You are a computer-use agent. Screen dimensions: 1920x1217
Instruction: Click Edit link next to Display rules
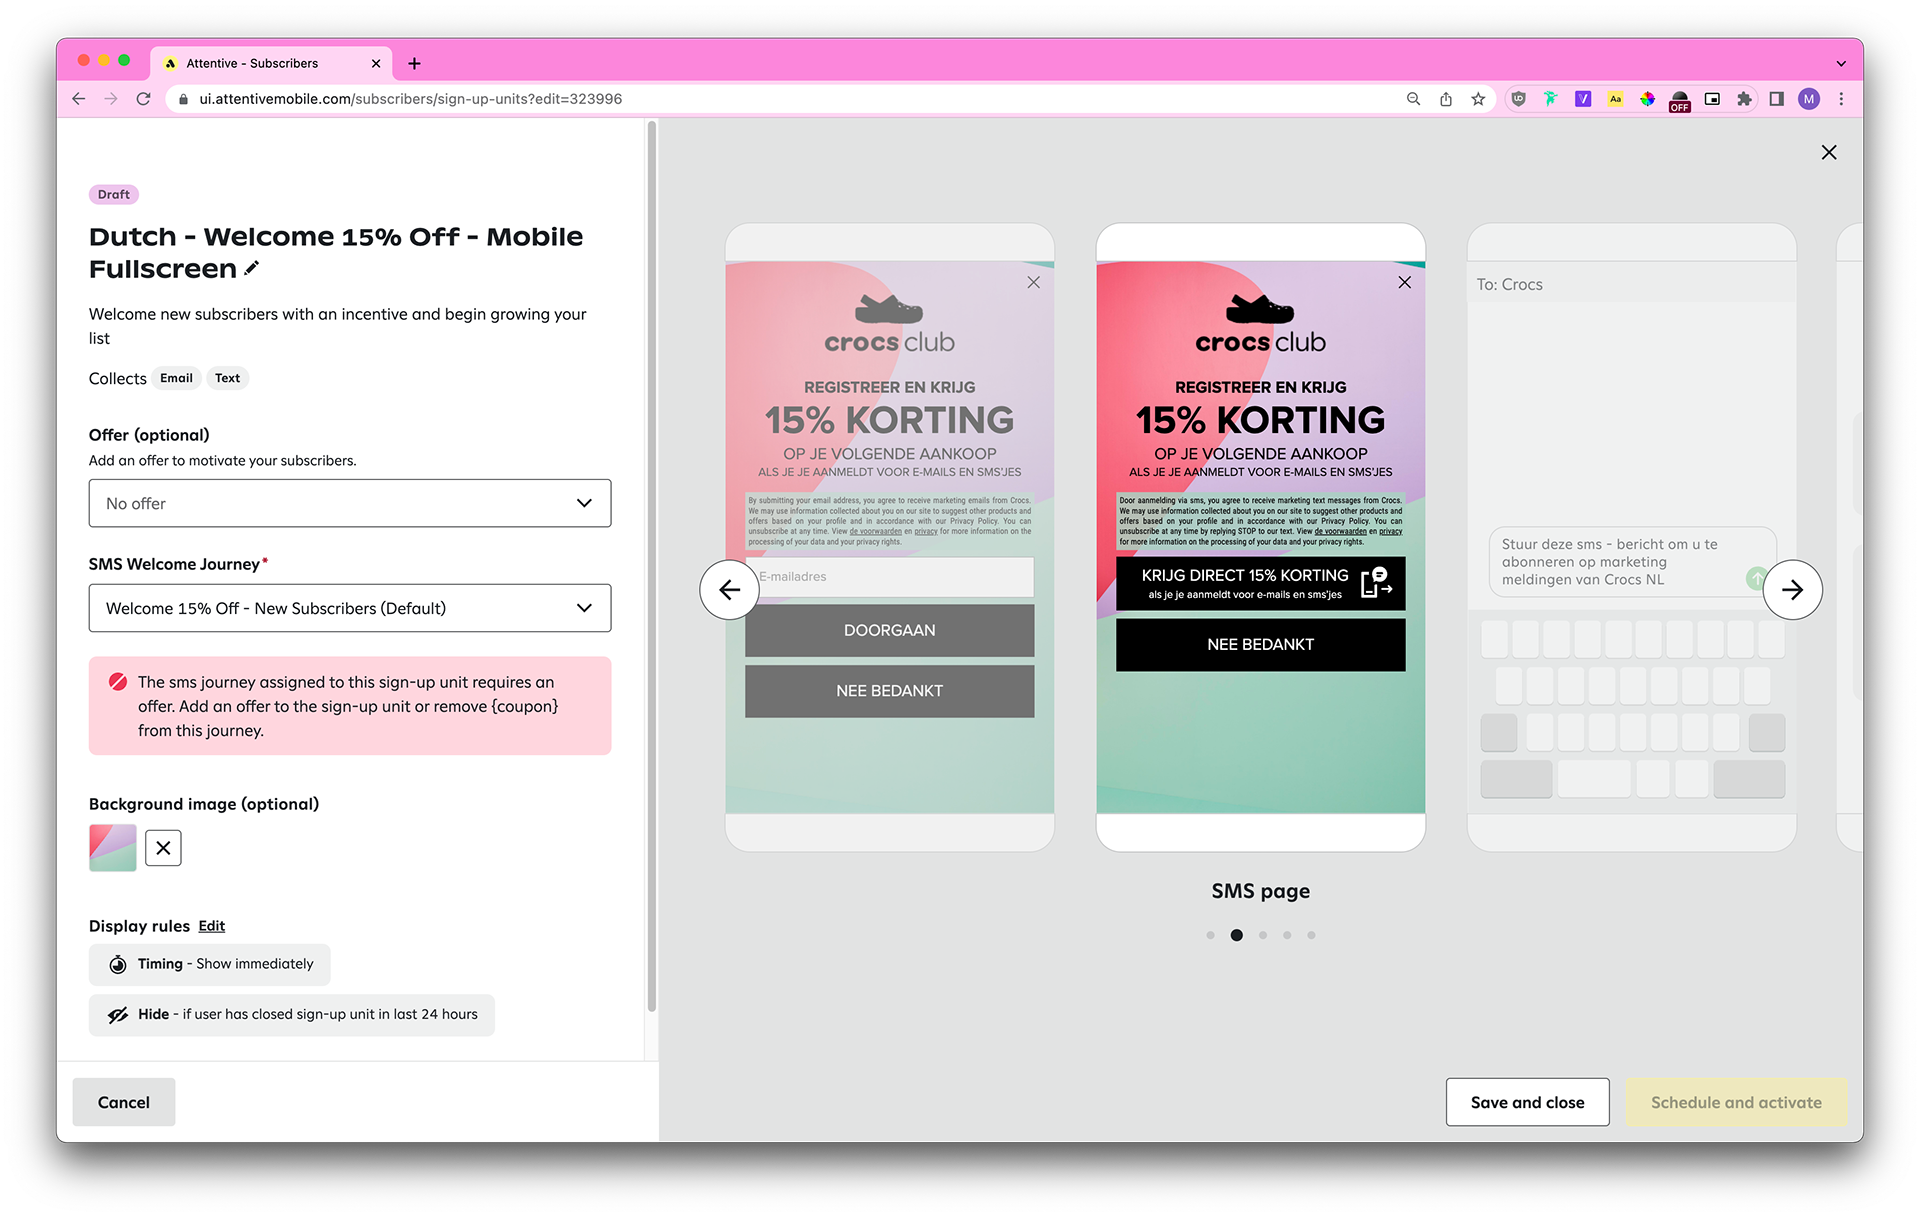[x=211, y=926]
